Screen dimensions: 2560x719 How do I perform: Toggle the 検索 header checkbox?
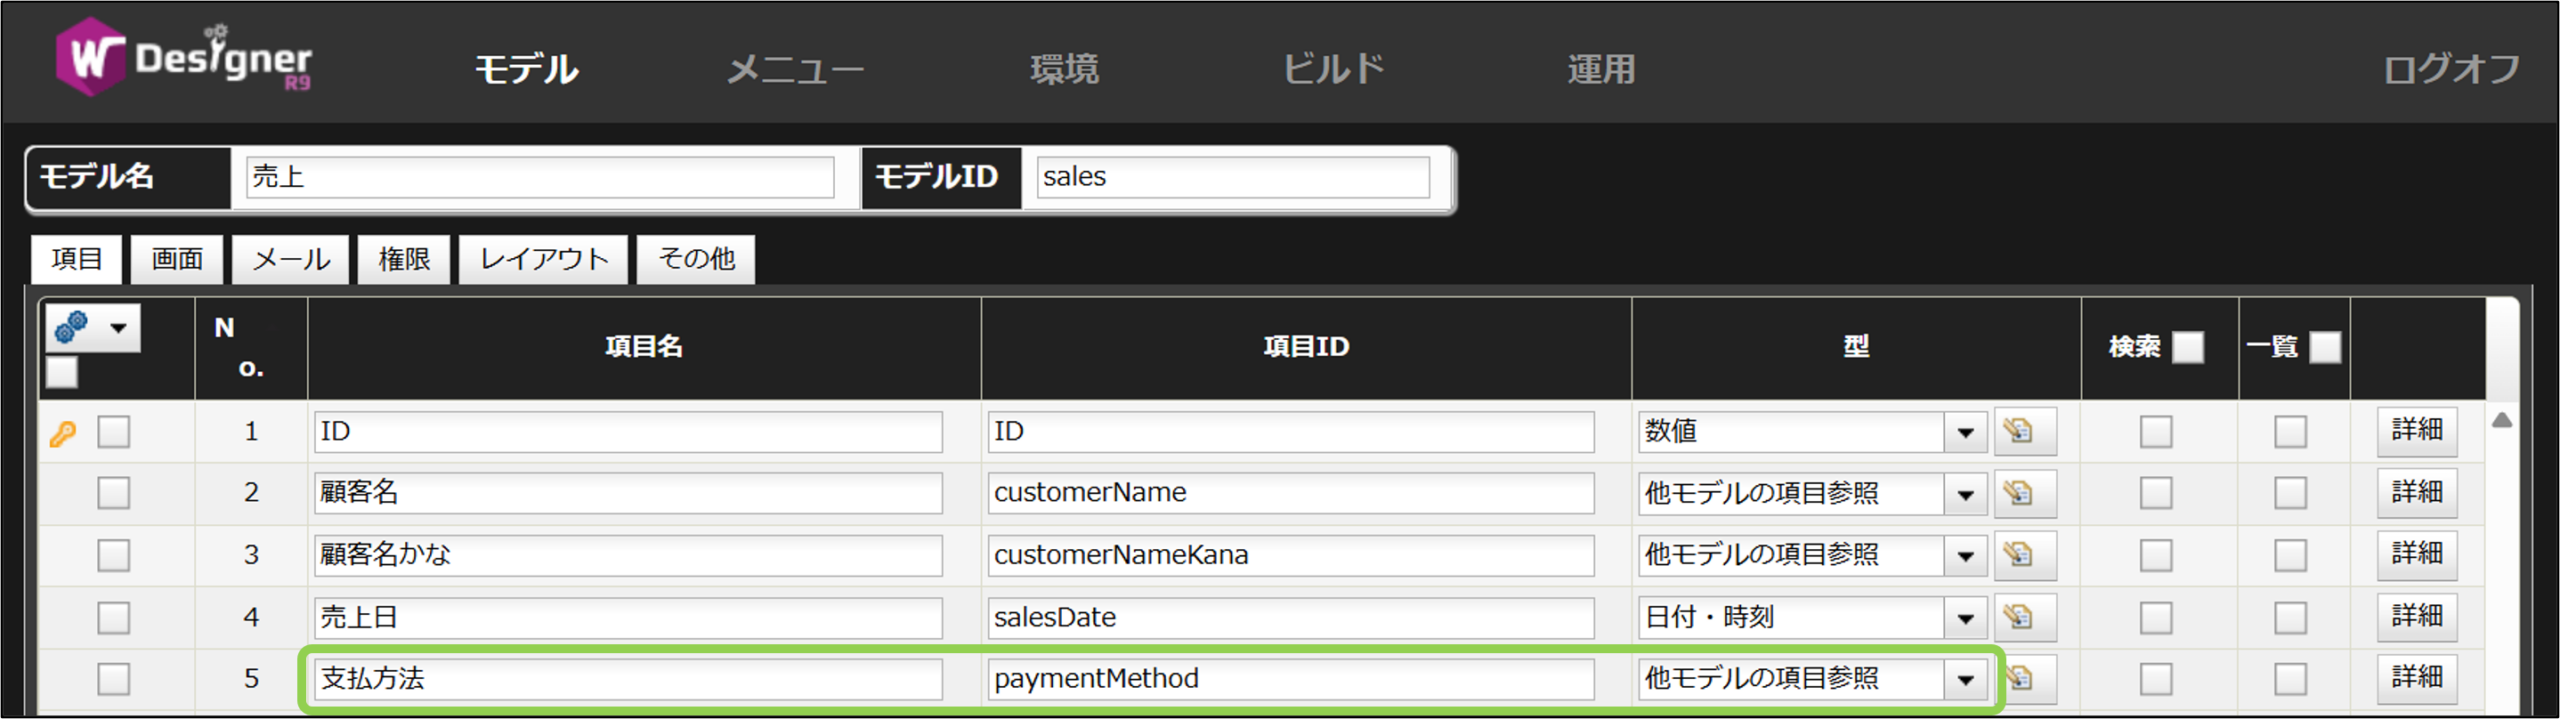pos(2187,347)
